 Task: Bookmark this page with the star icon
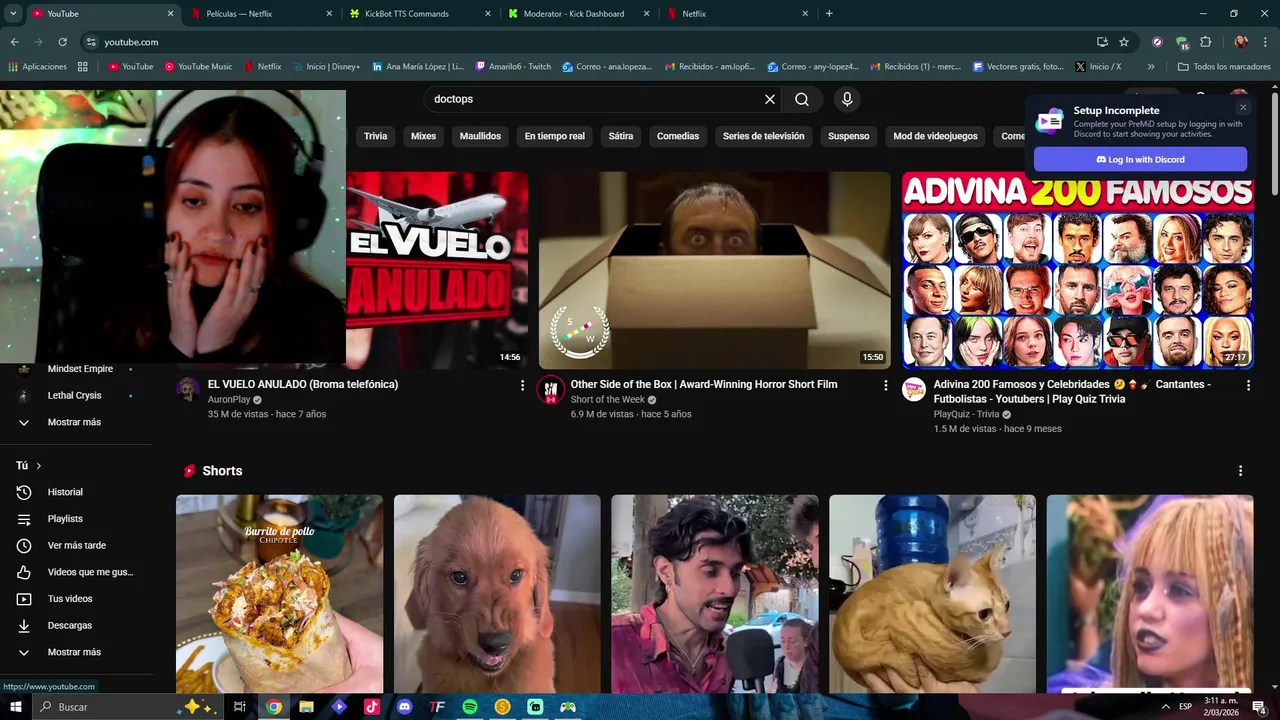pyautogui.click(x=1124, y=42)
